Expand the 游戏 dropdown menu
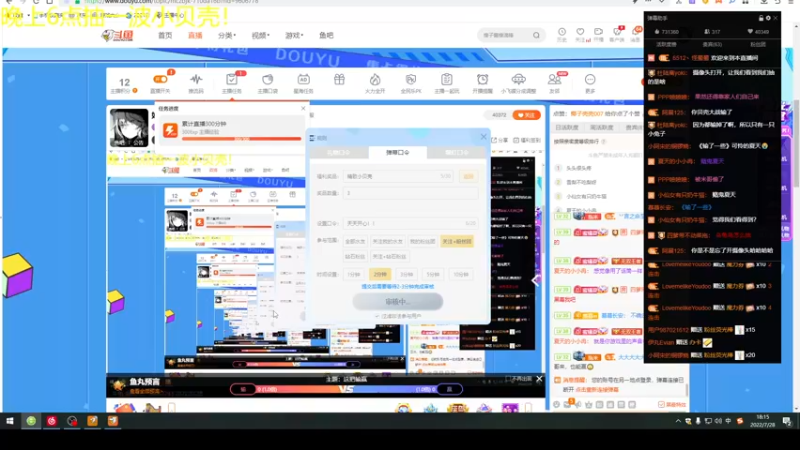This screenshot has width=800, height=450. [294, 35]
